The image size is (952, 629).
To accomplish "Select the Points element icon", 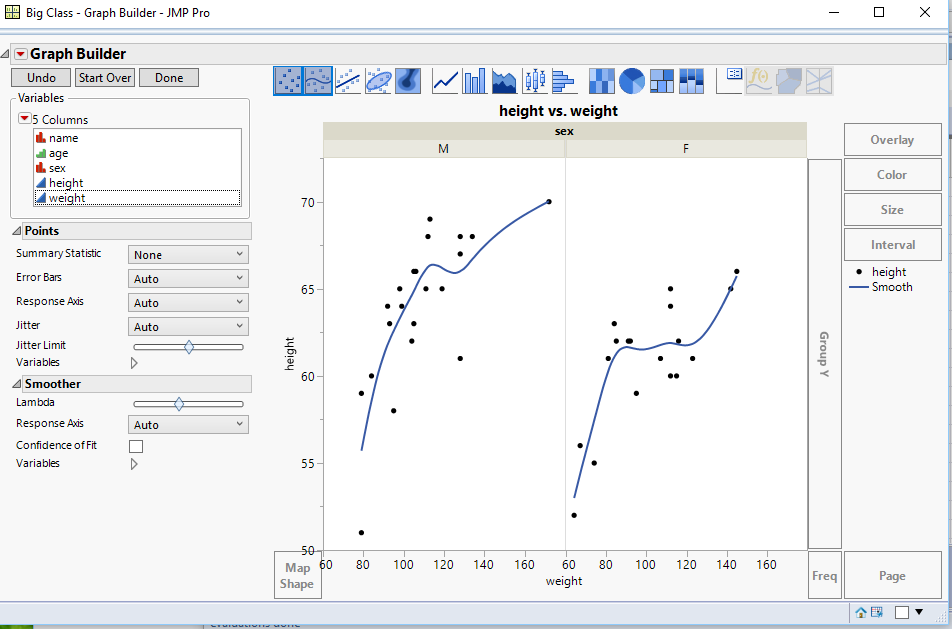I will click(x=288, y=81).
